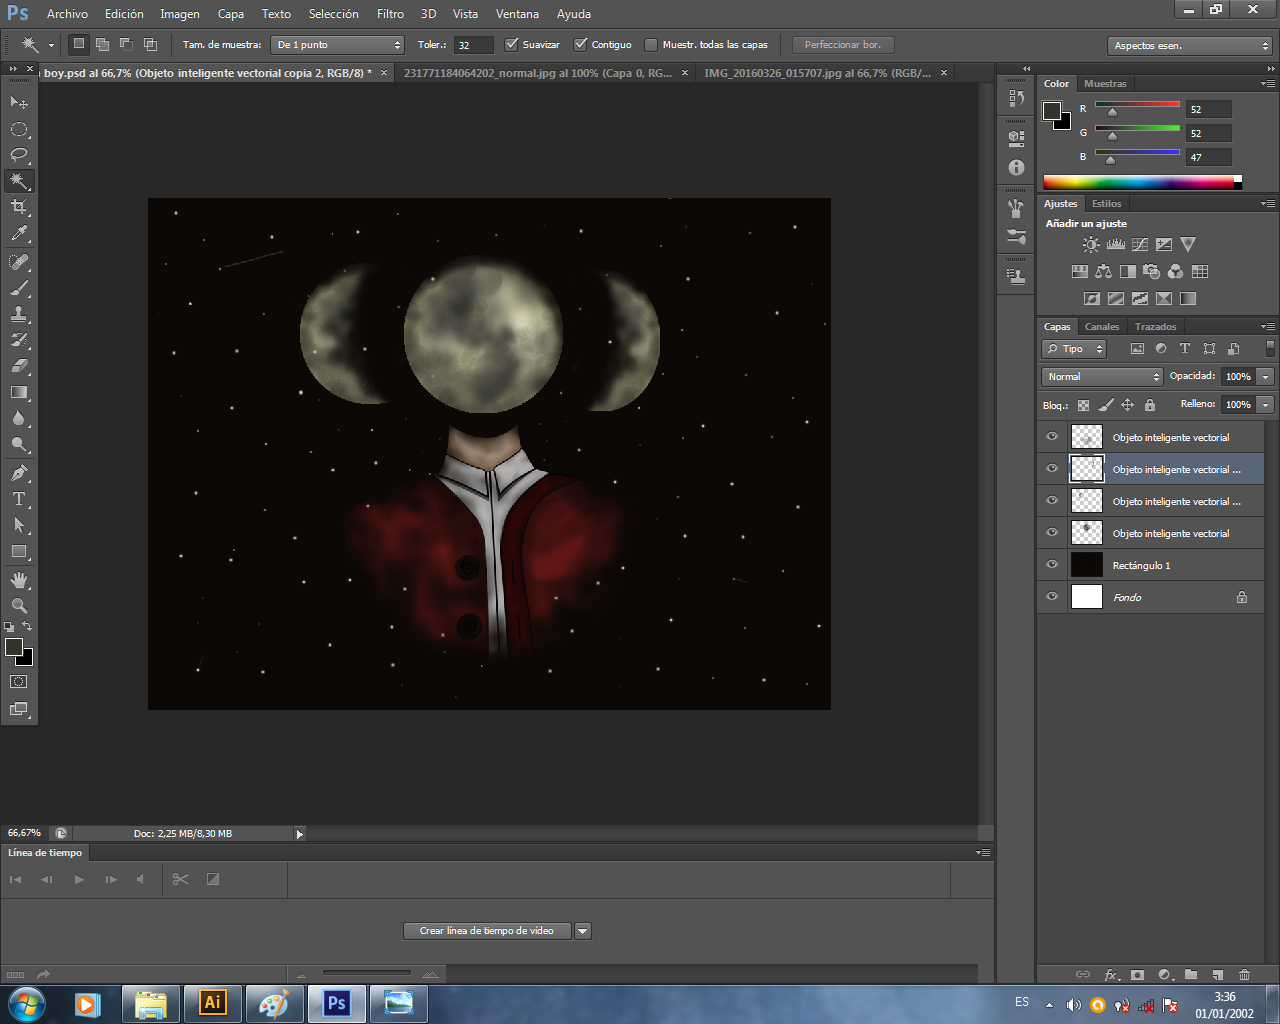The height and width of the screenshot is (1024, 1280).
Task: Toggle Quick Mask mode icon
Action: (x=19, y=682)
